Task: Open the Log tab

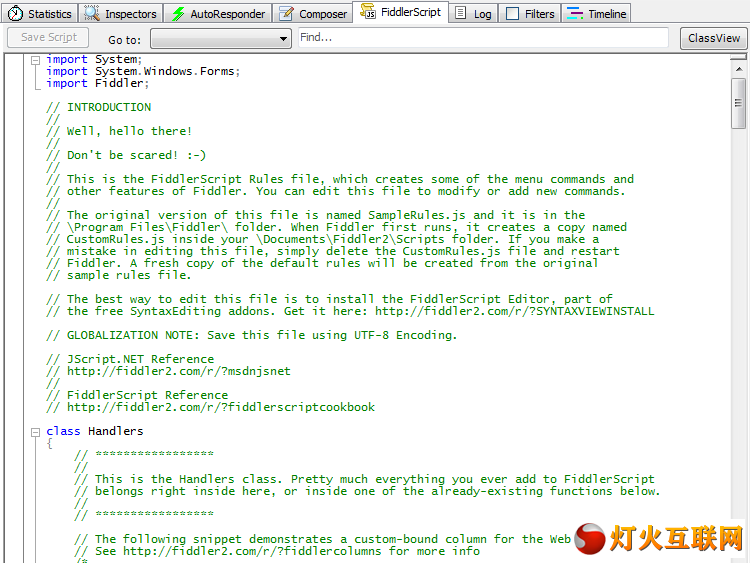Action: point(474,13)
